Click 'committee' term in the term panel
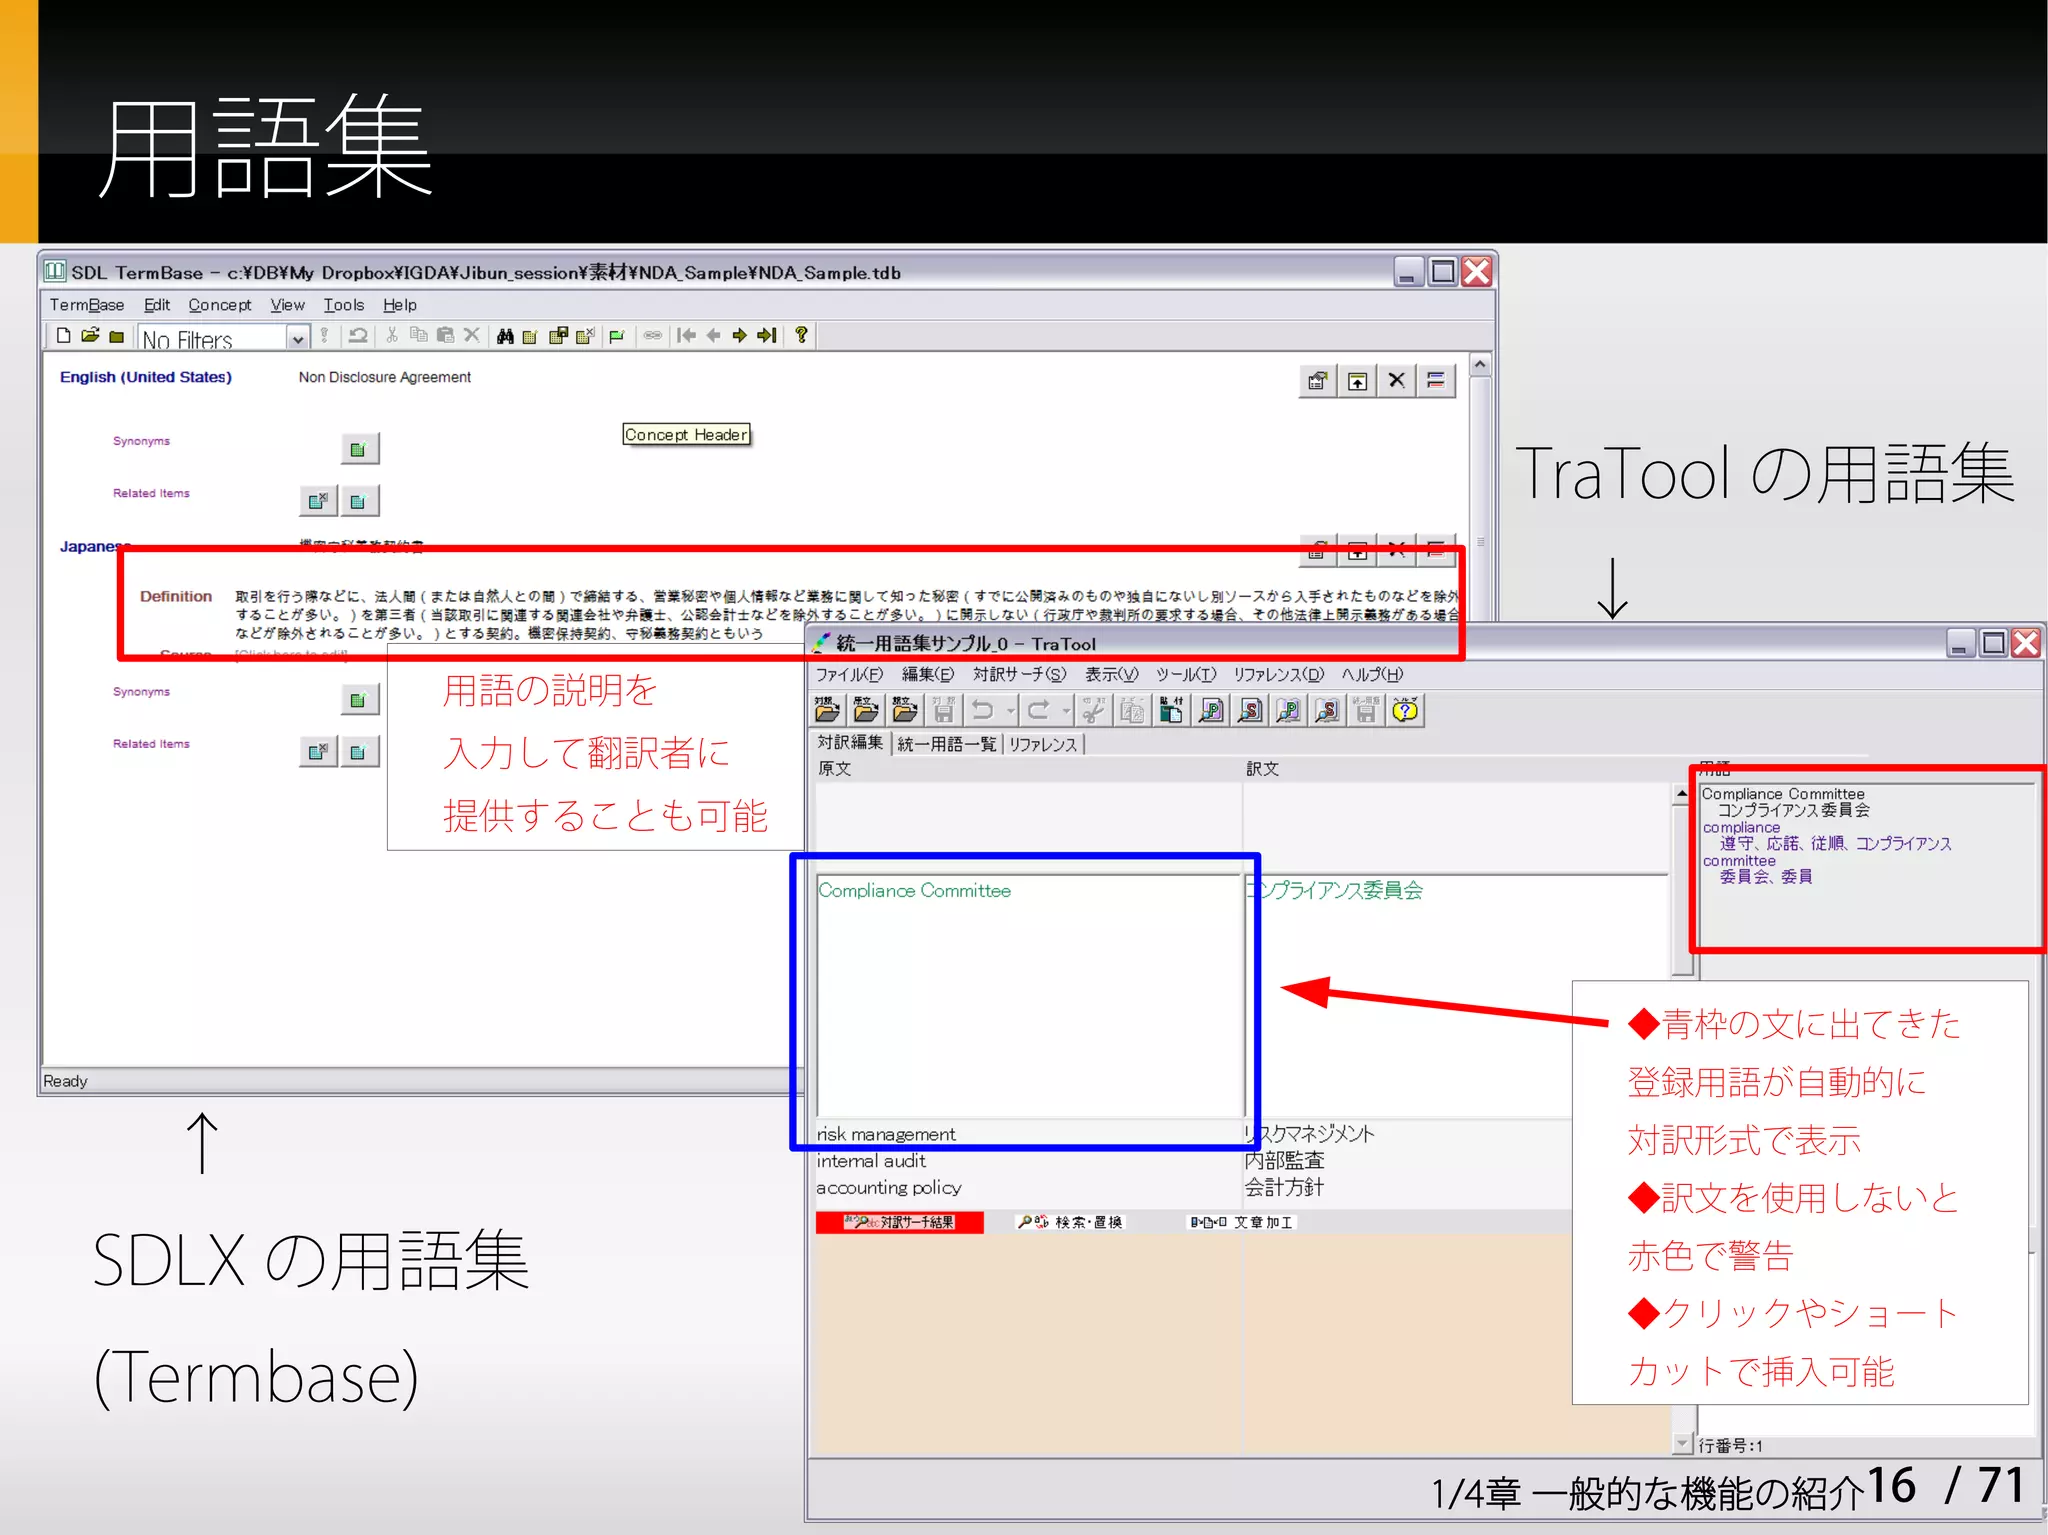 (1739, 861)
